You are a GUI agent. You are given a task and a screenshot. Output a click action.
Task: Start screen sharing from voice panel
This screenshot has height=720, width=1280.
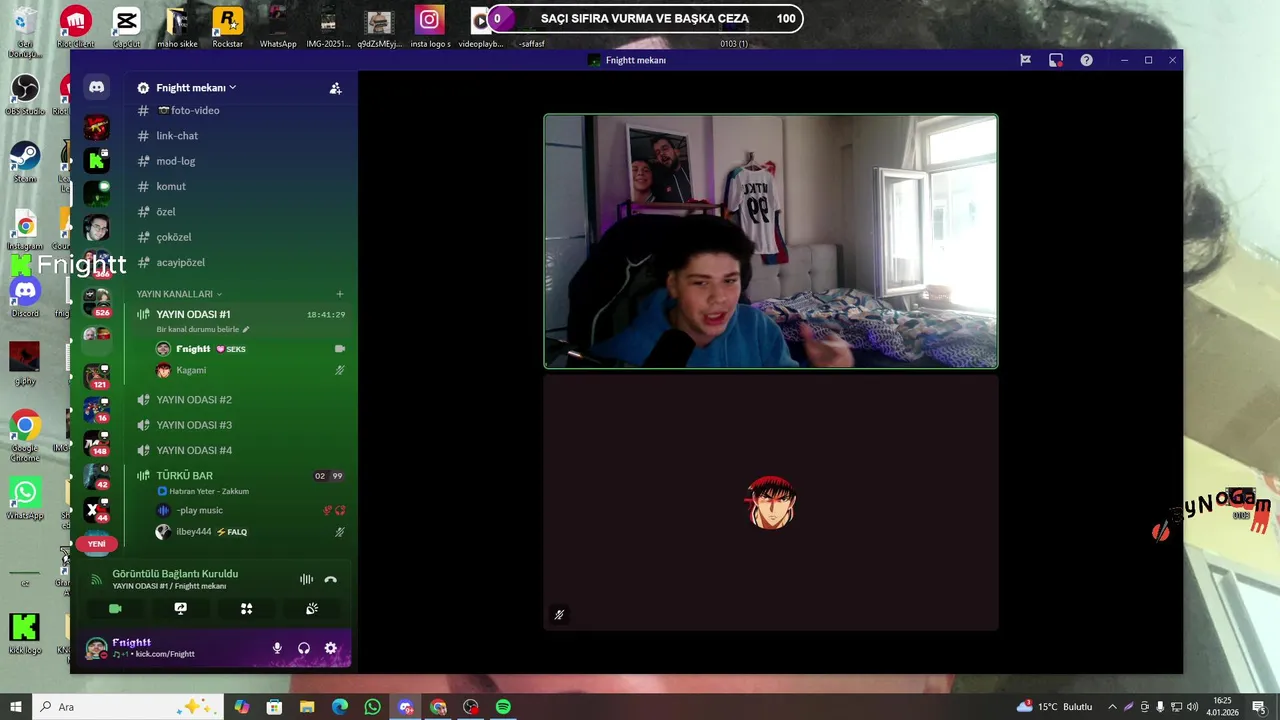coord(180,608)
